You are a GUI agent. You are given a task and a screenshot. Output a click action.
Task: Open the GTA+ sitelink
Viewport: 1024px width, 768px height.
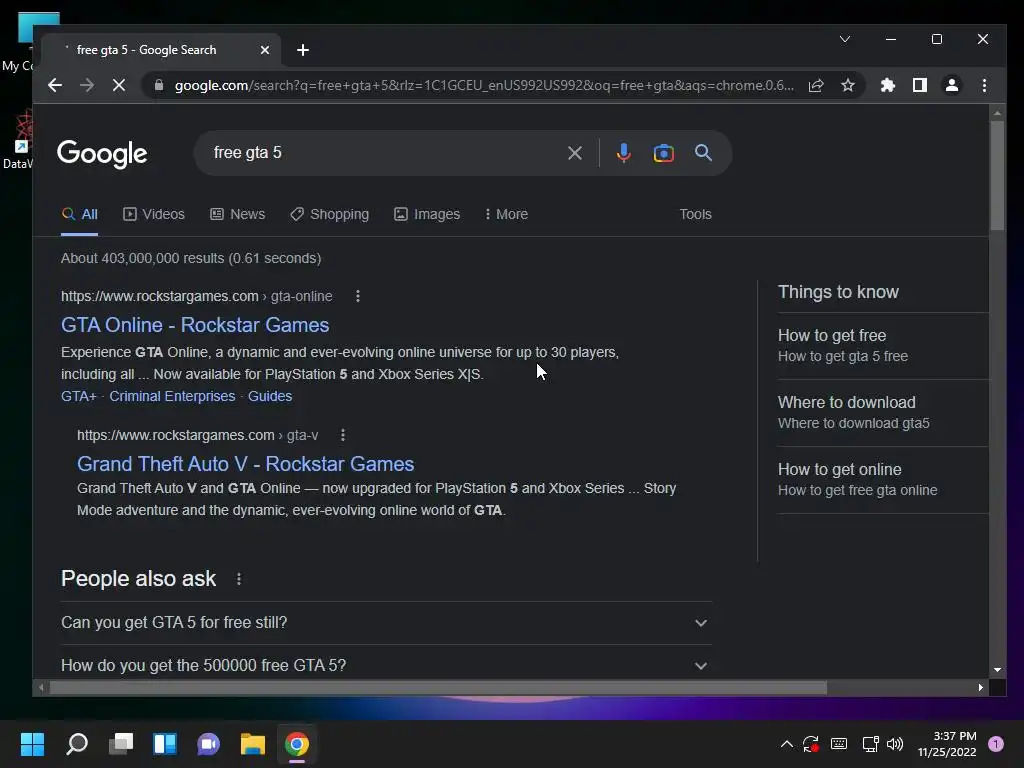pos(78,396)
